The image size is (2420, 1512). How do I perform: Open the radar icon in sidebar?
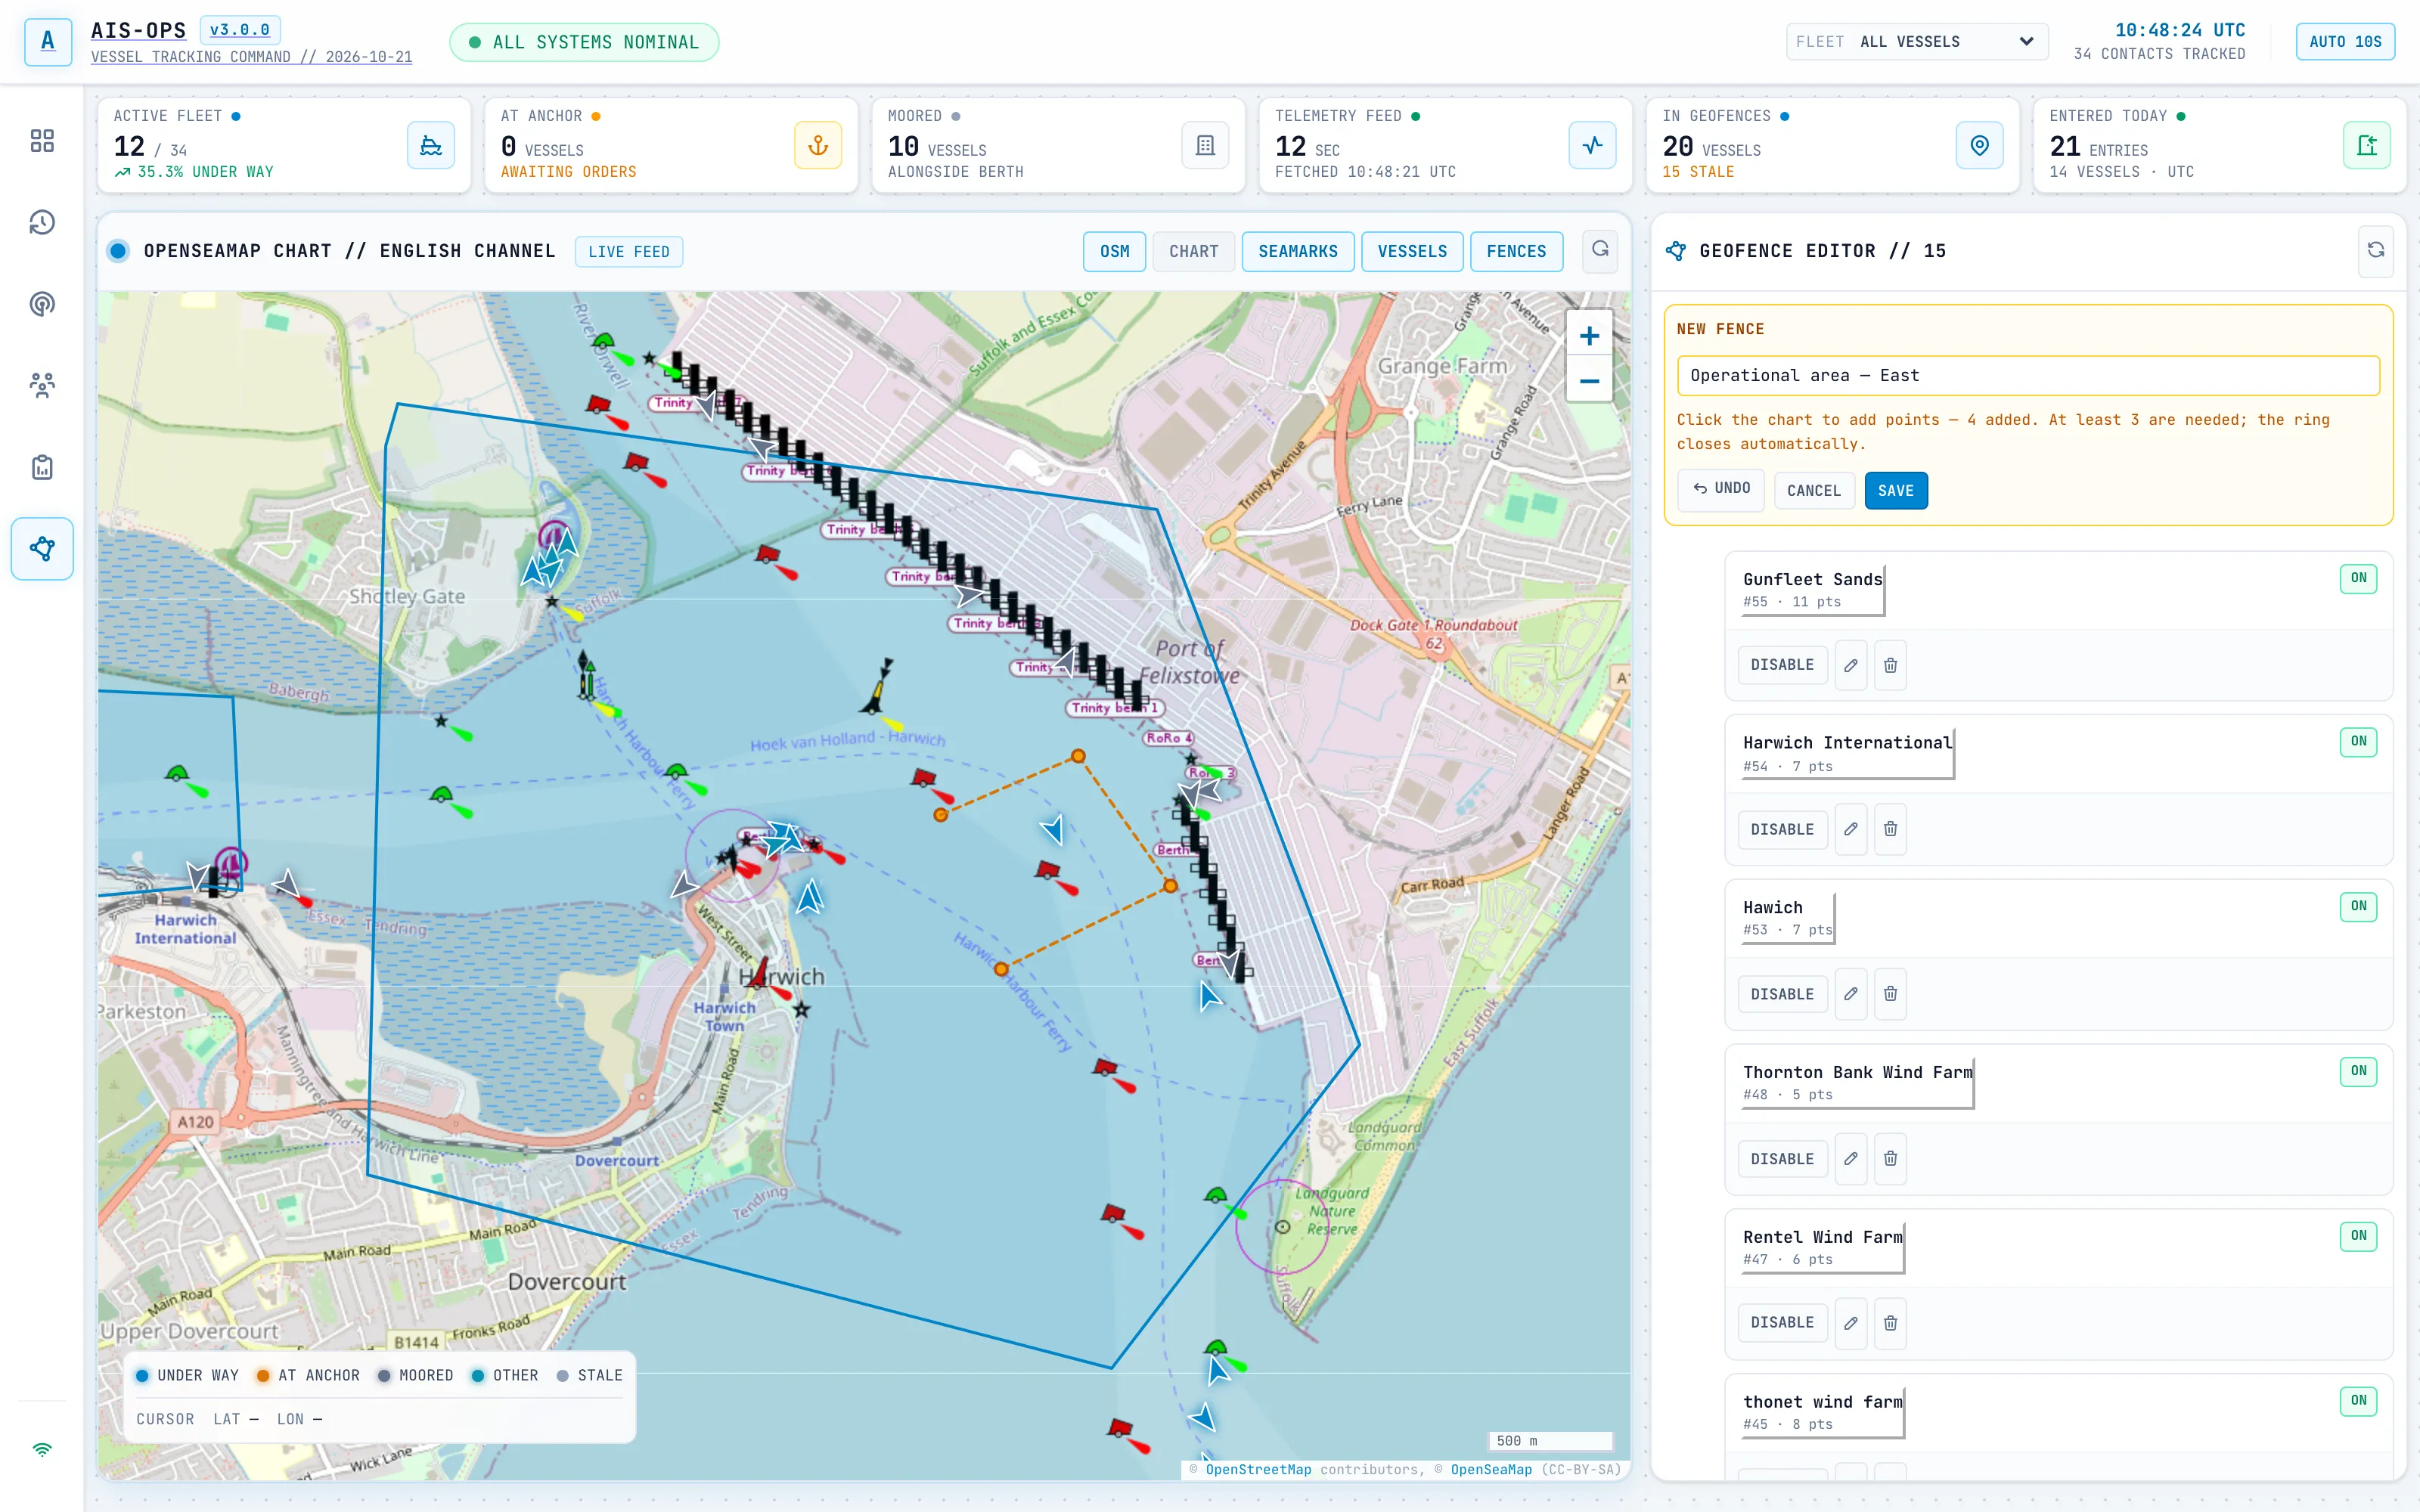click(42, 304)
